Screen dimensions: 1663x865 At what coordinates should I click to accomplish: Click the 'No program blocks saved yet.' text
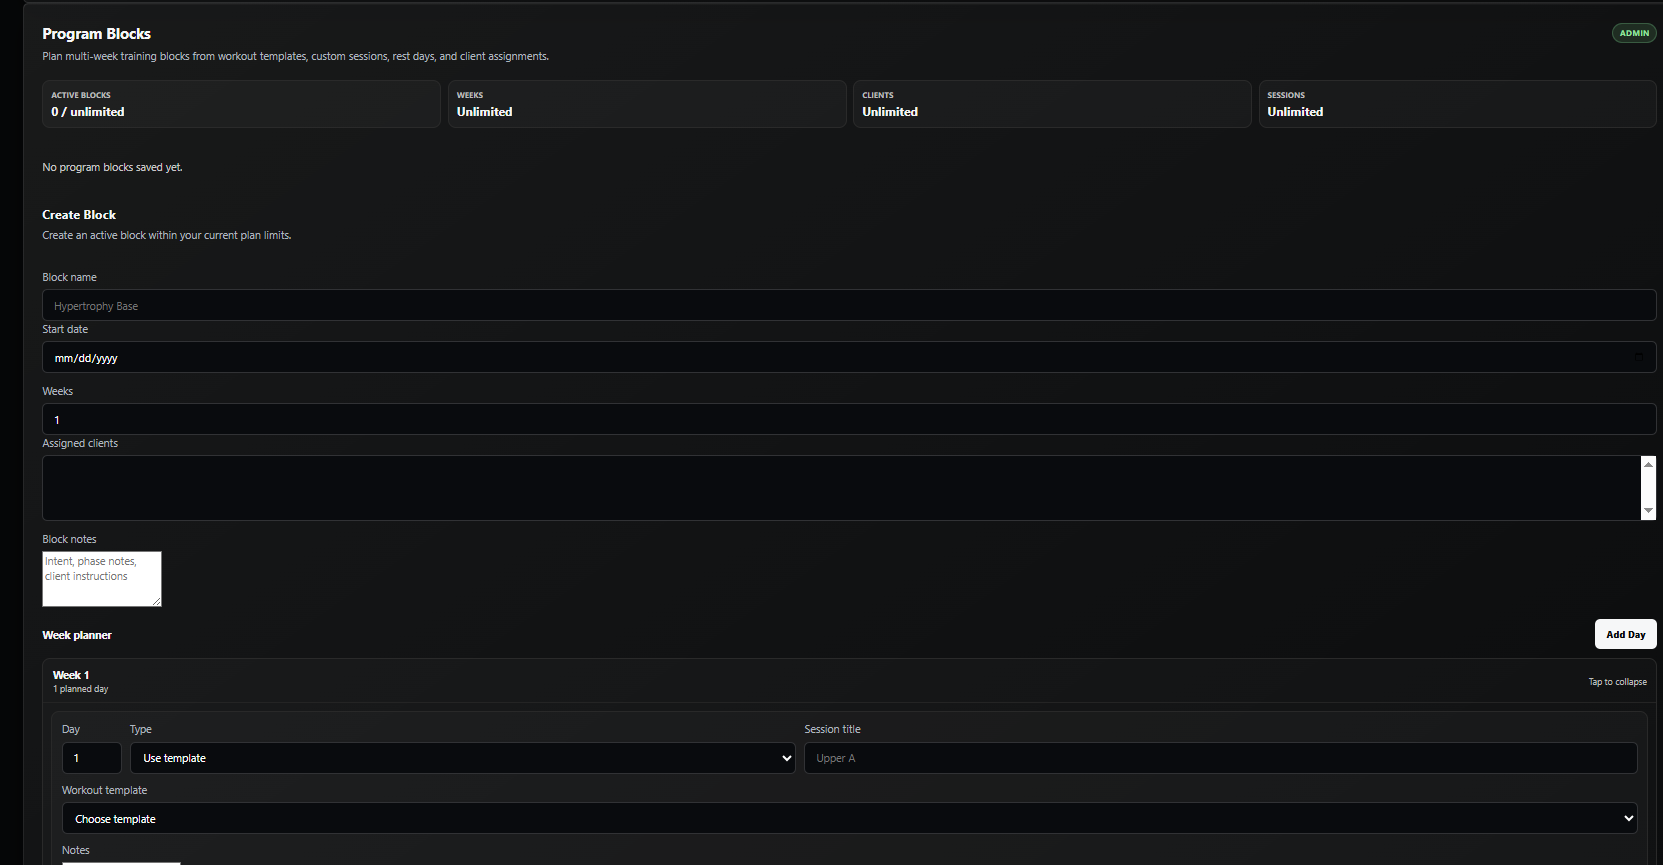pos(112,167)
